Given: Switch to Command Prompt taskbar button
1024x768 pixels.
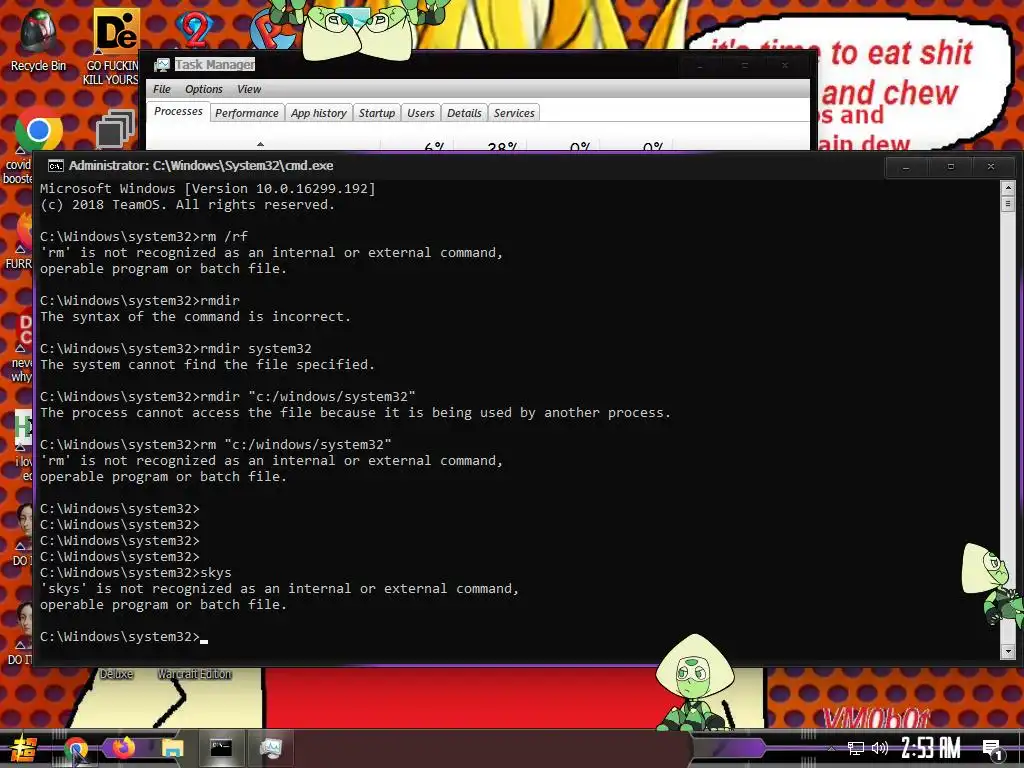Looking at the screenshot, I should click(x=221, y=748).
